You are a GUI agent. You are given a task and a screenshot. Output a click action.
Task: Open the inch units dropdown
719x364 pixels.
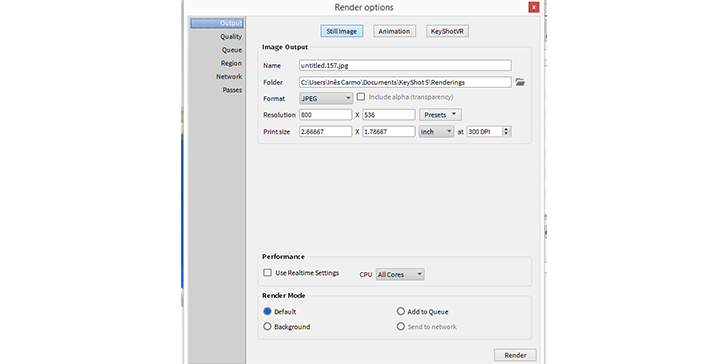click(436, 132)
